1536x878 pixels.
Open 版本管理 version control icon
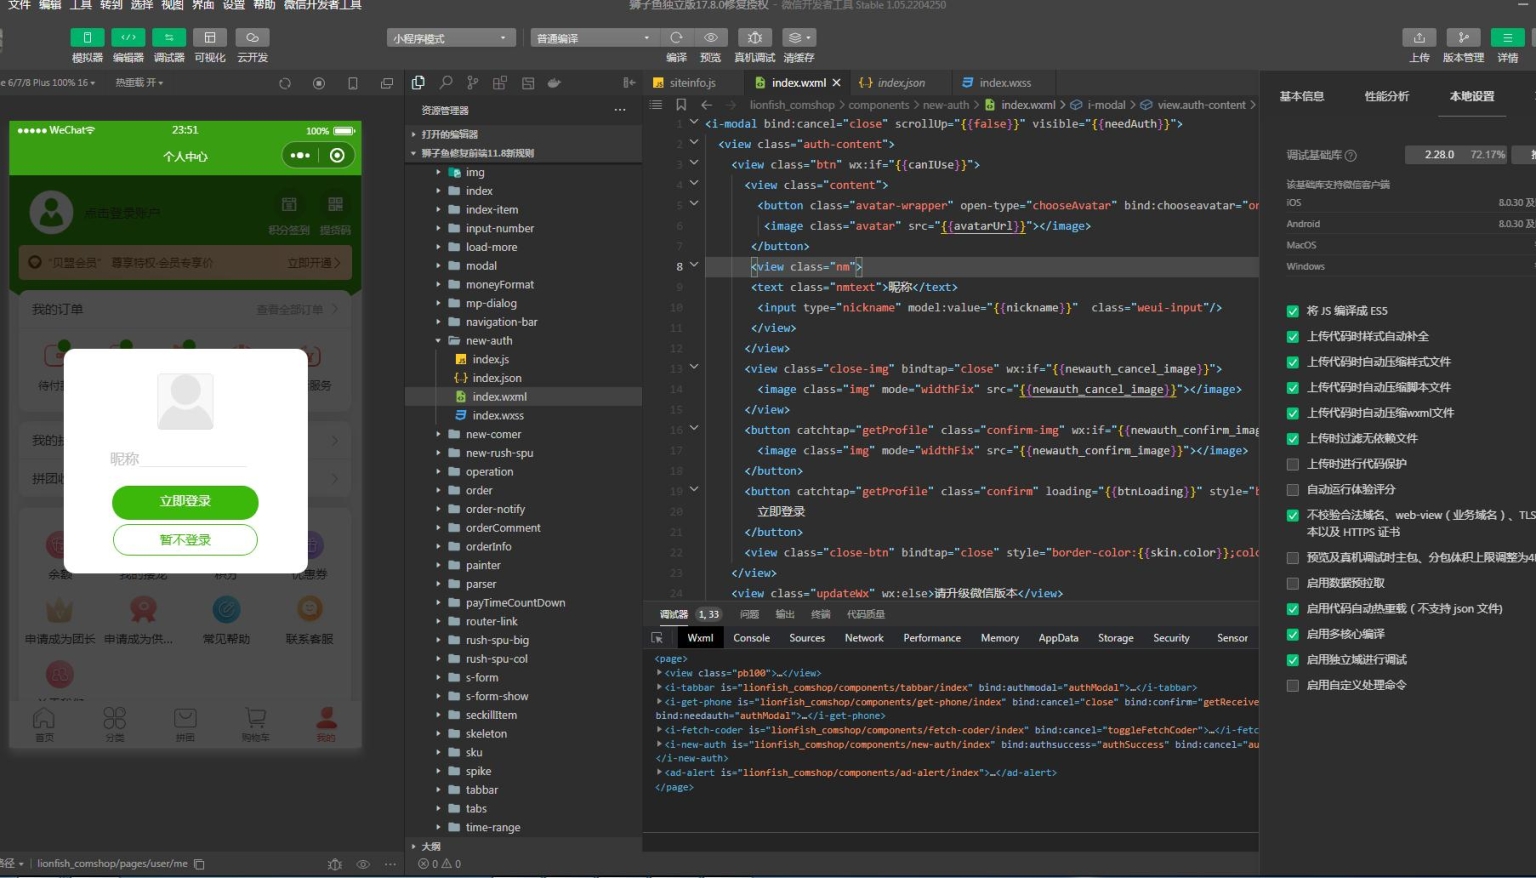tap(1463, 38)
